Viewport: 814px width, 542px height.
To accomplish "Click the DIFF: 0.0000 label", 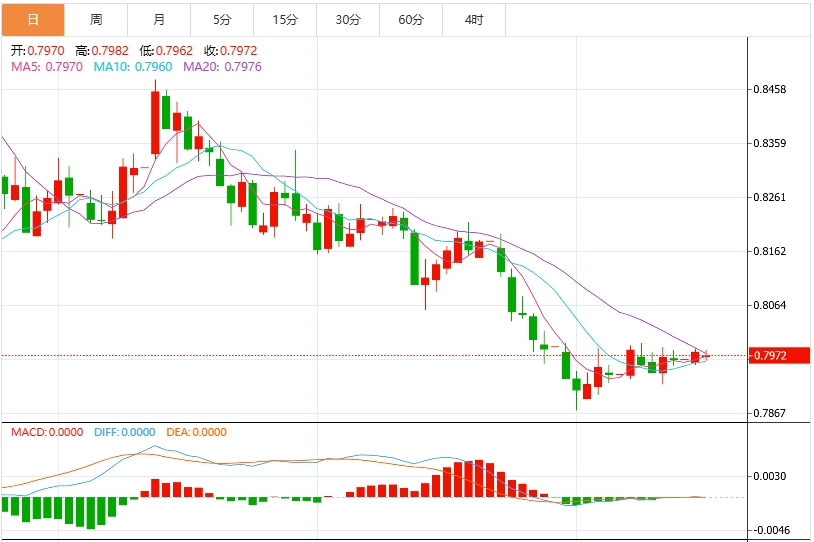I will [x=125, y=432].
